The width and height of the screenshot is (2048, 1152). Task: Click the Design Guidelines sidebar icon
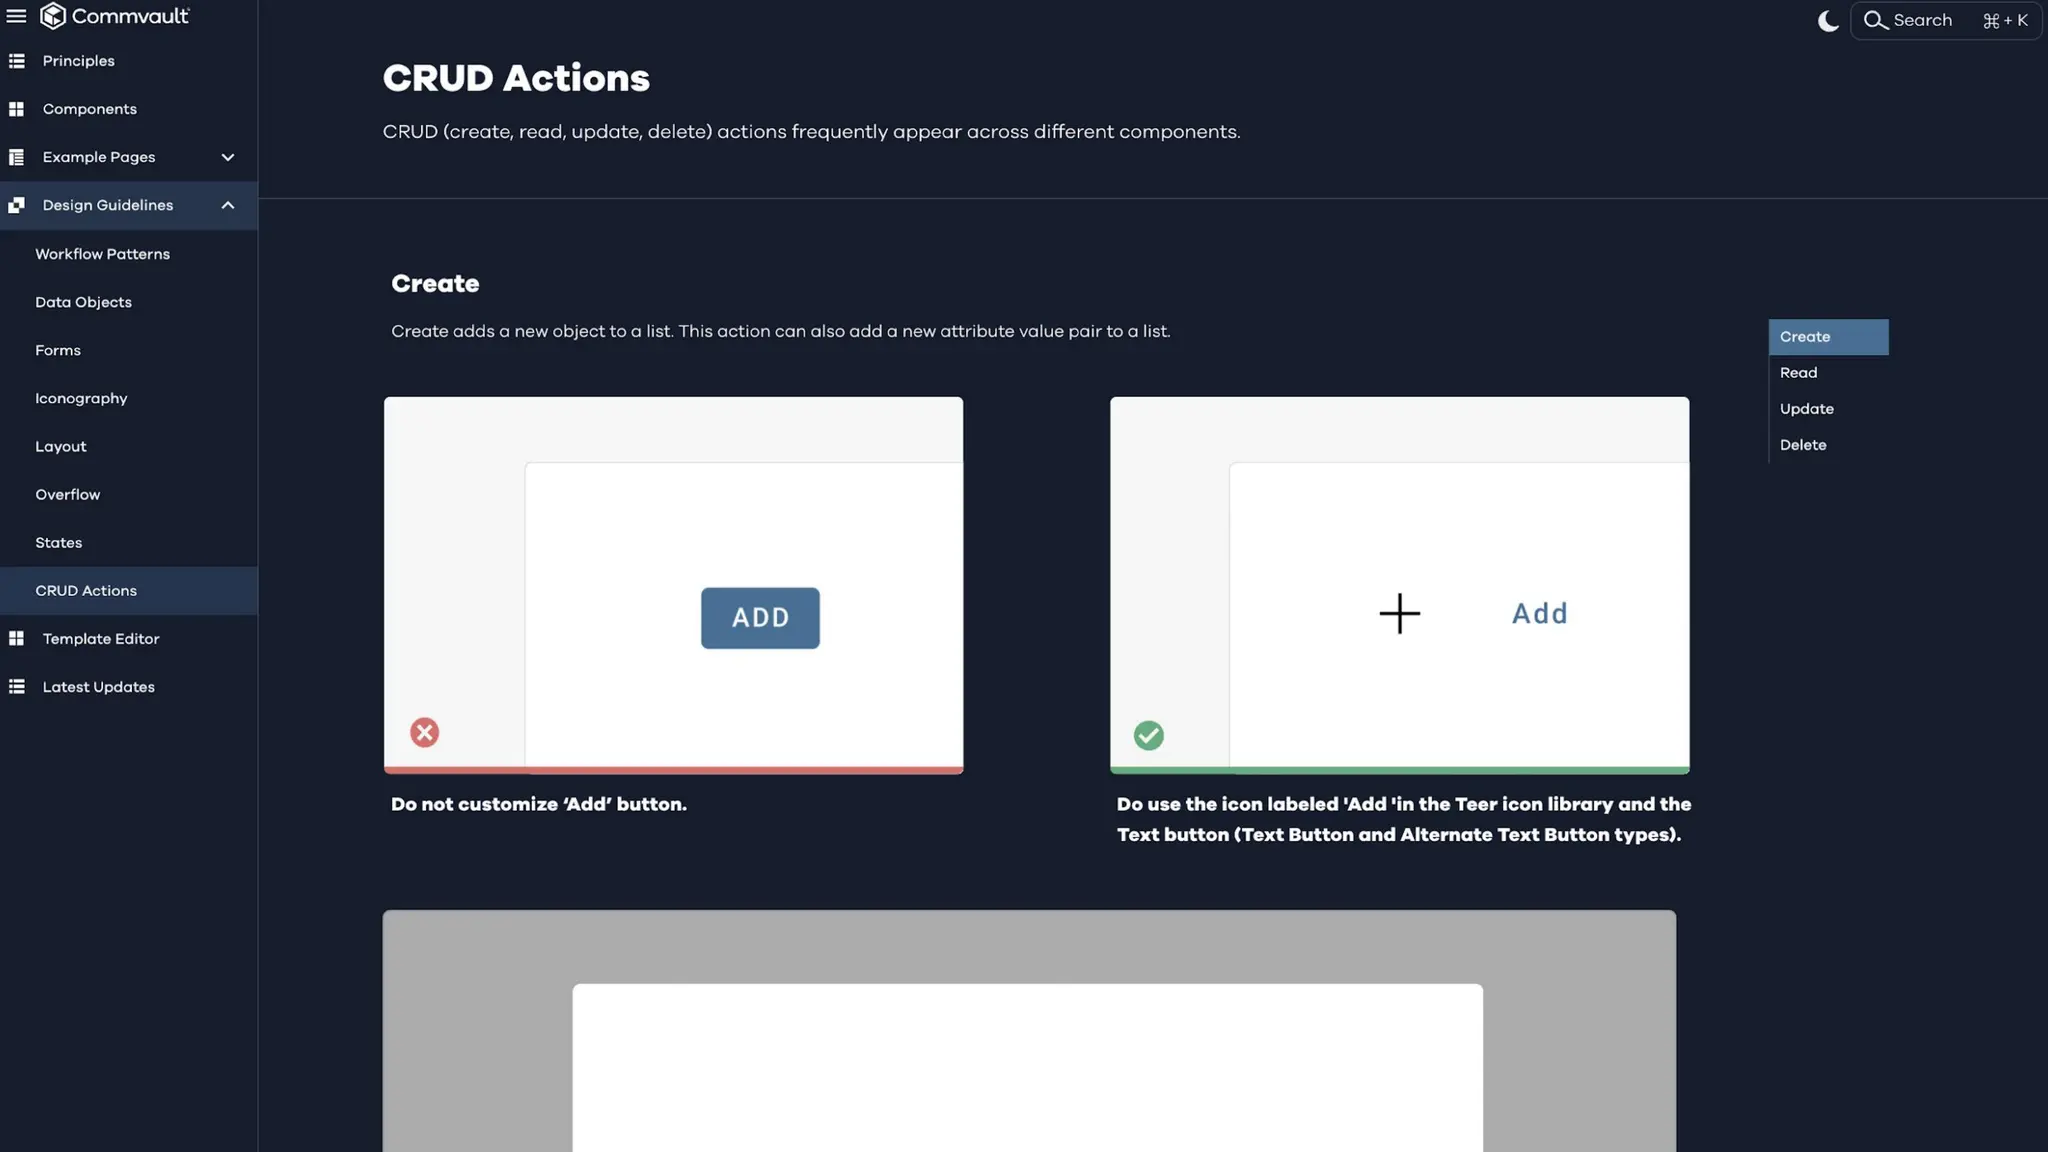click(16, 205)
